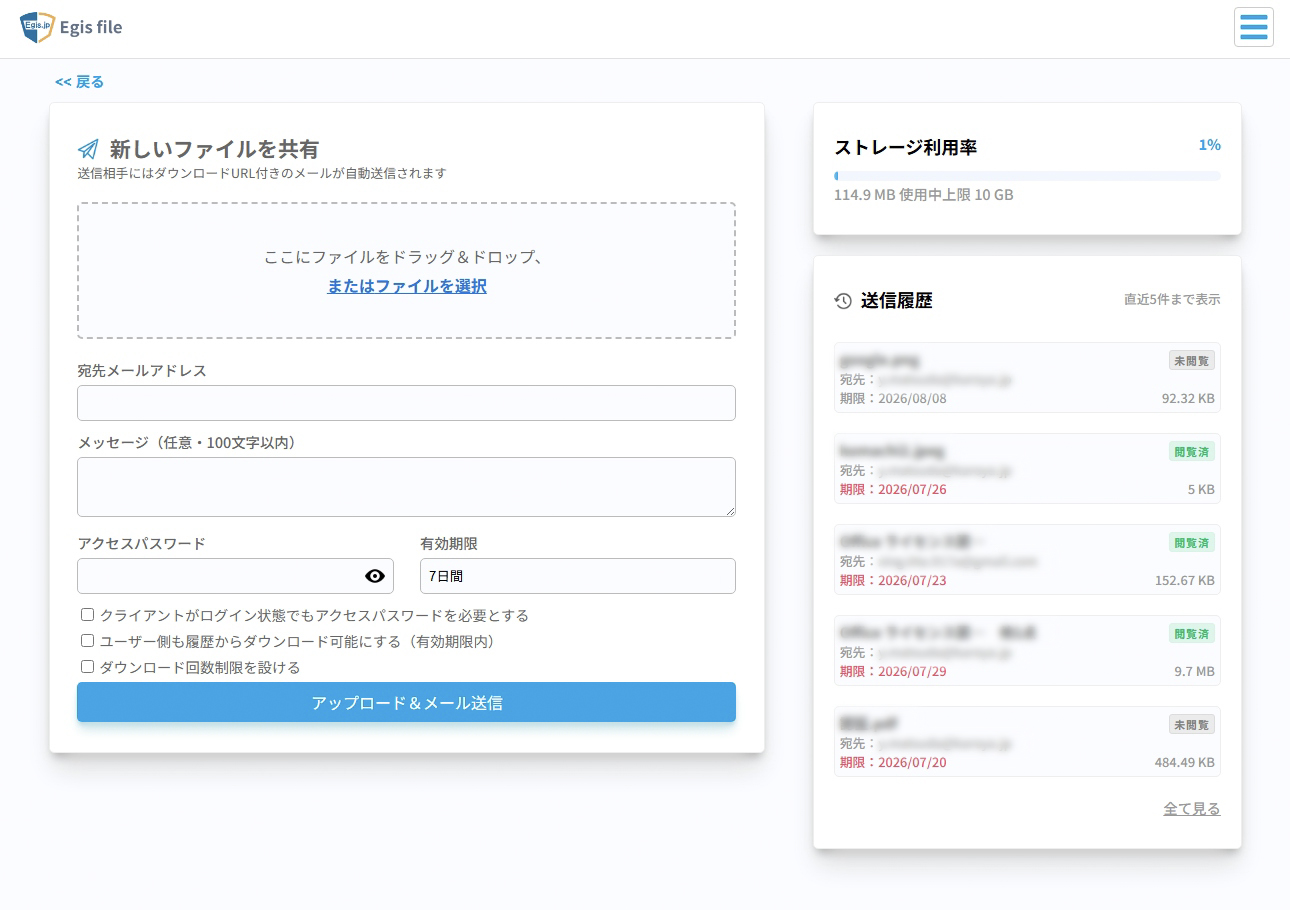The image size is (1290, 910).
Task: Focus the アクセスパスワード input field
Action: click(x=235, y=576)
